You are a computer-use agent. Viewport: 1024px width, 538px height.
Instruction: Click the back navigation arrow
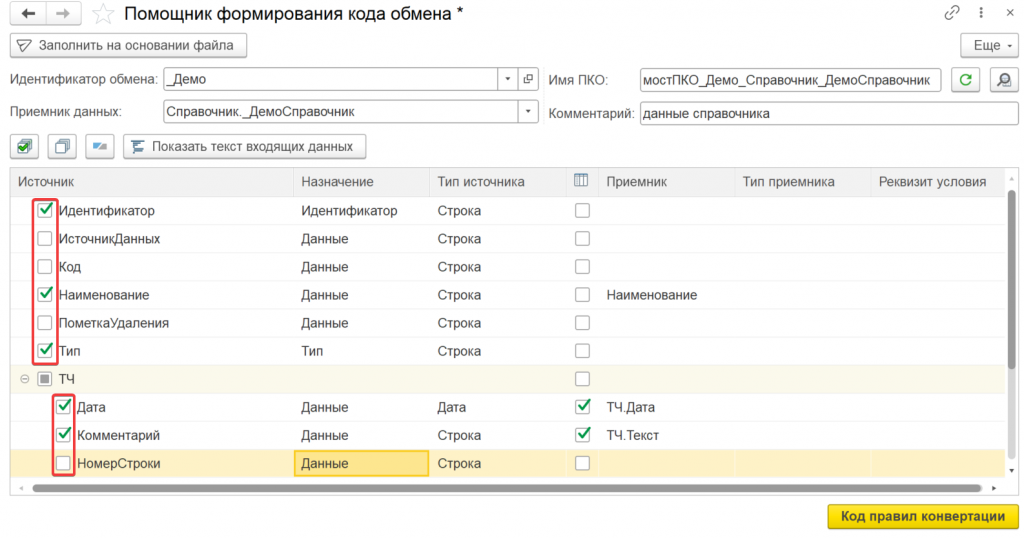(28, 14)
